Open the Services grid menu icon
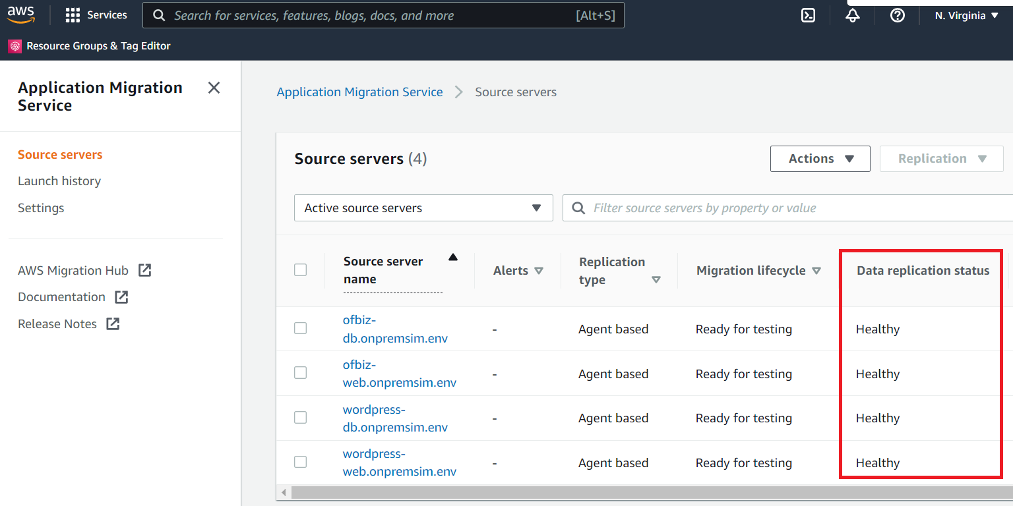Viewport: 1014px width, 506px height. [x=73, y=15]
